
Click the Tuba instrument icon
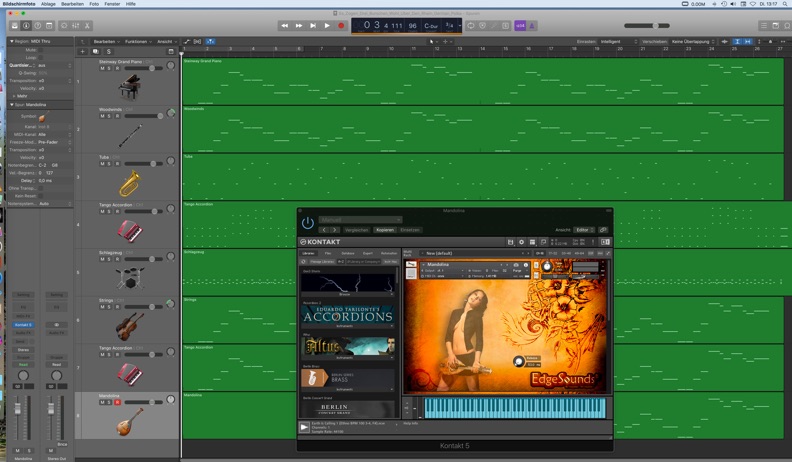click(130, 183)
